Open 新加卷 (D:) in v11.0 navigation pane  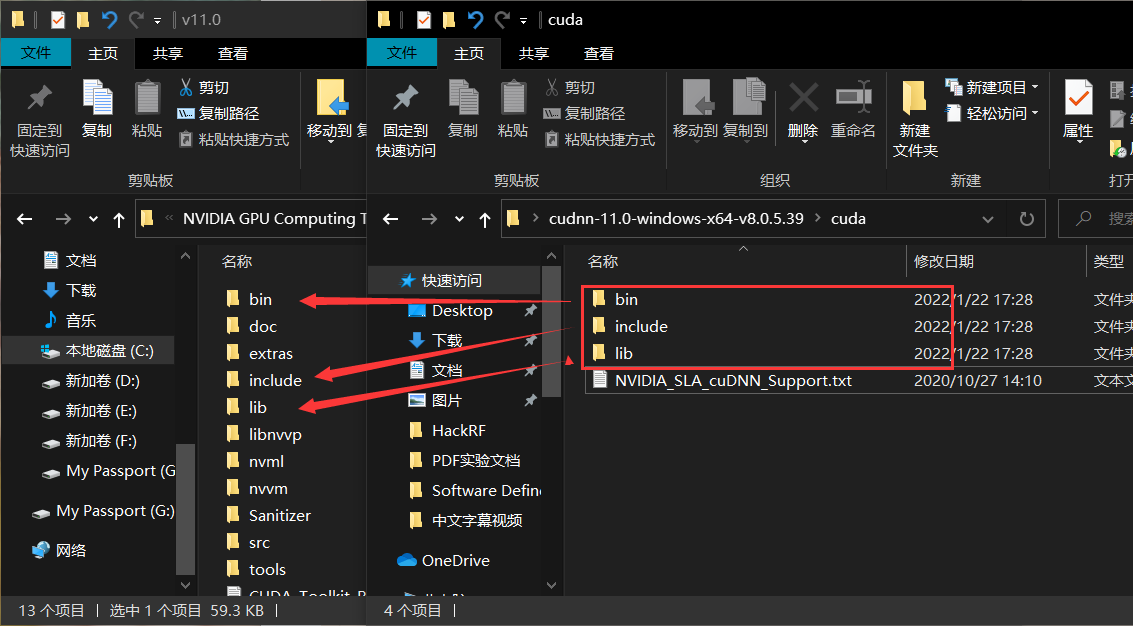coord(103,381)
